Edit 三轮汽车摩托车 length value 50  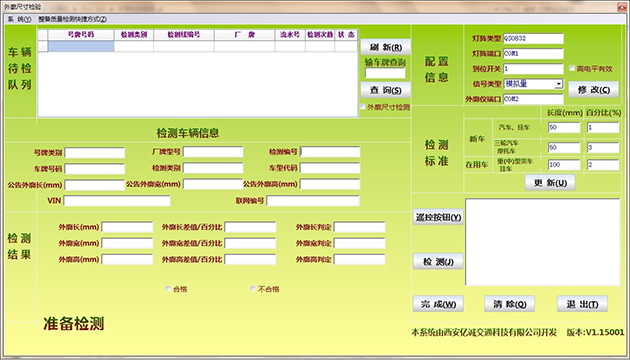(564, 147)
